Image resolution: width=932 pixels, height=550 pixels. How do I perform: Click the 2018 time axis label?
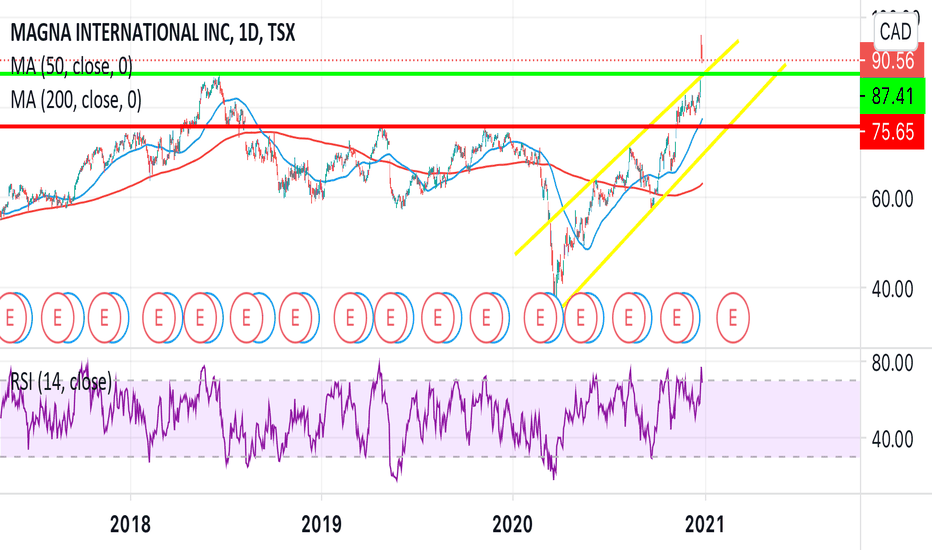(130, 524)
